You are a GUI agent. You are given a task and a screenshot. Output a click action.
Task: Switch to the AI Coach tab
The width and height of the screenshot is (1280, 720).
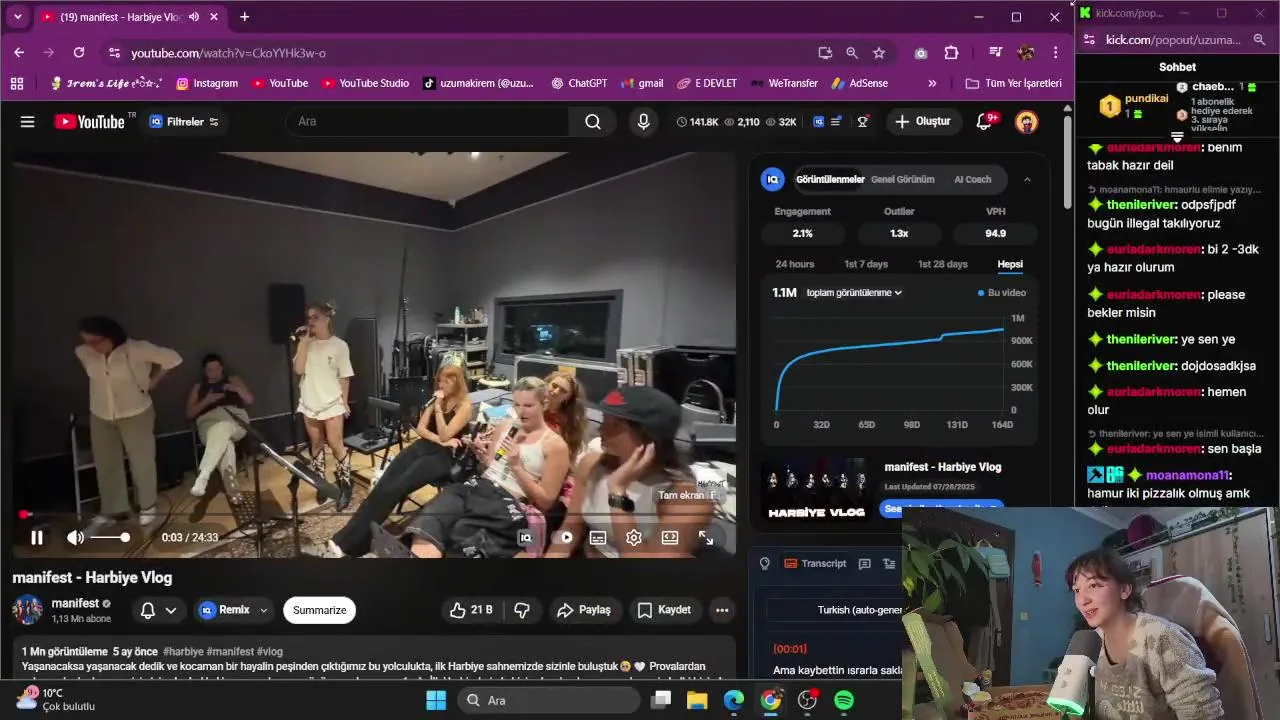[973, 180]
